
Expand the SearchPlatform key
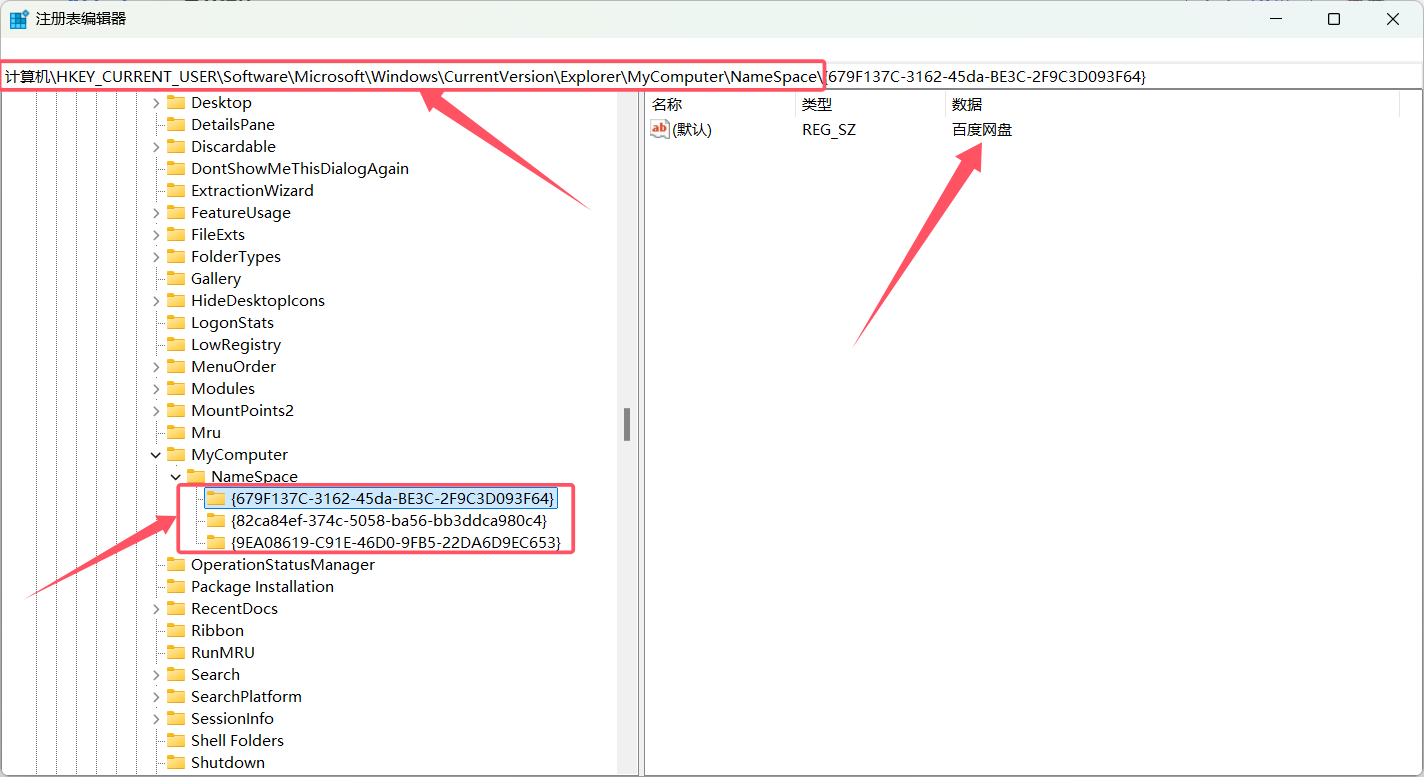click(155, 697)
